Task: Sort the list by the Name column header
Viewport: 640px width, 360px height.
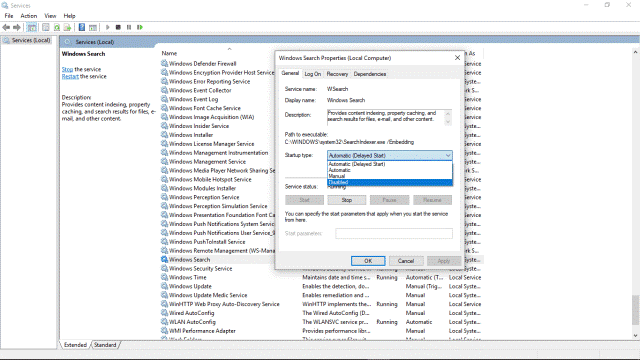Action: click(169, 53)
